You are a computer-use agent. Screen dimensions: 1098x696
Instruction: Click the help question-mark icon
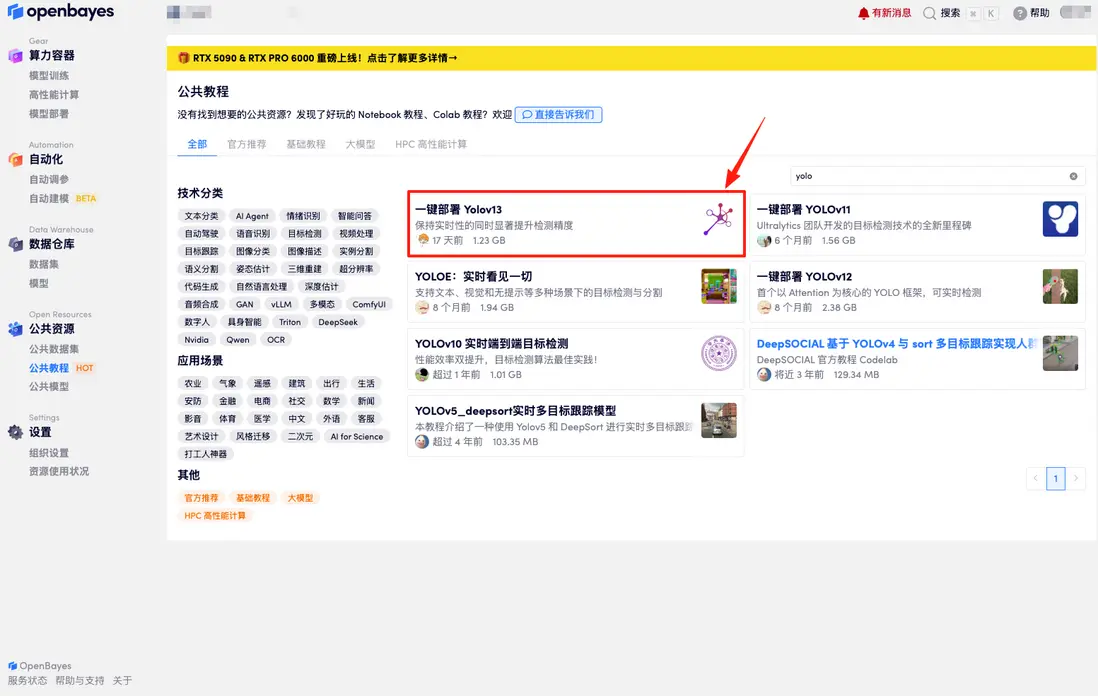[x=1020, y=13]
